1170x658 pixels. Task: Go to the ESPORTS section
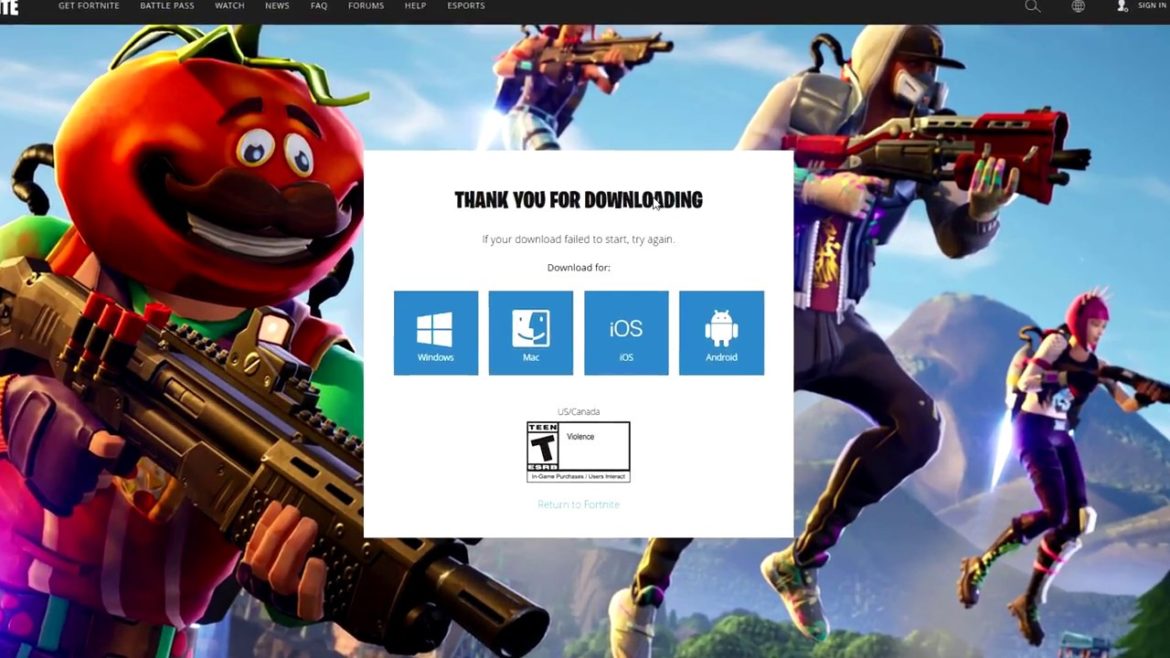coord(466,6)
